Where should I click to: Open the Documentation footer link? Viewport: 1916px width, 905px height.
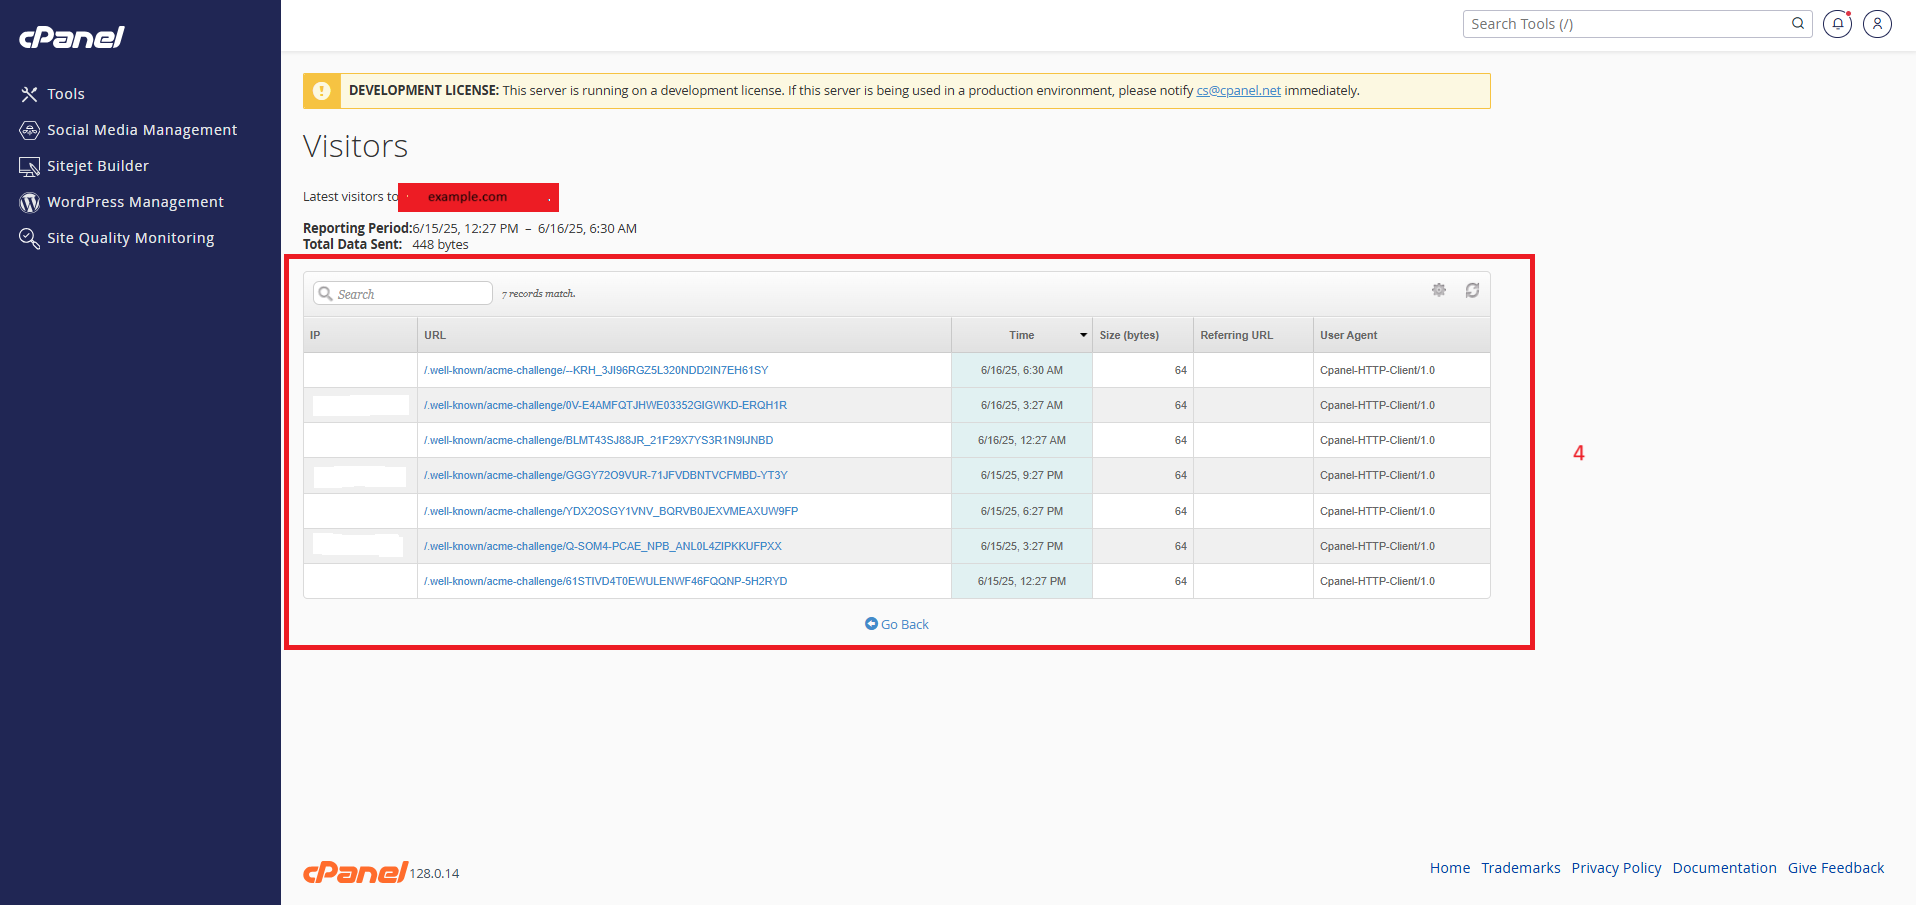(x=1724, y=868)
